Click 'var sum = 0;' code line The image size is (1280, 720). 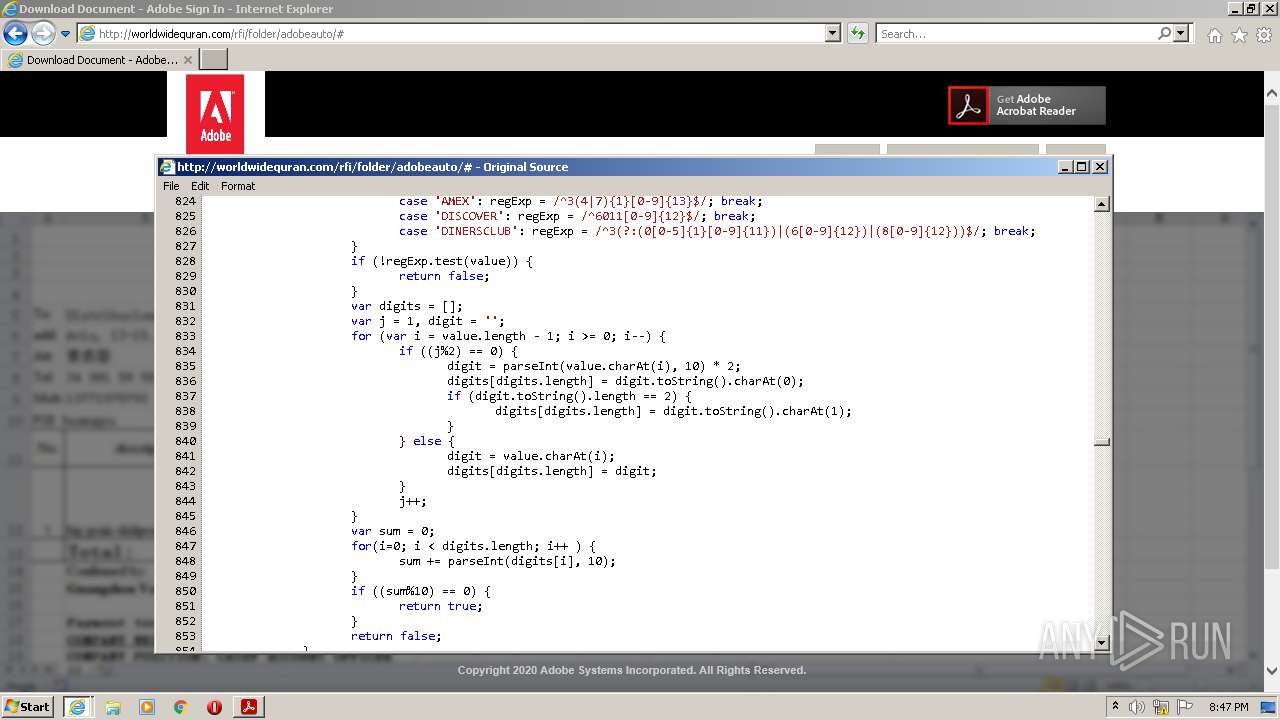[392, 531]
